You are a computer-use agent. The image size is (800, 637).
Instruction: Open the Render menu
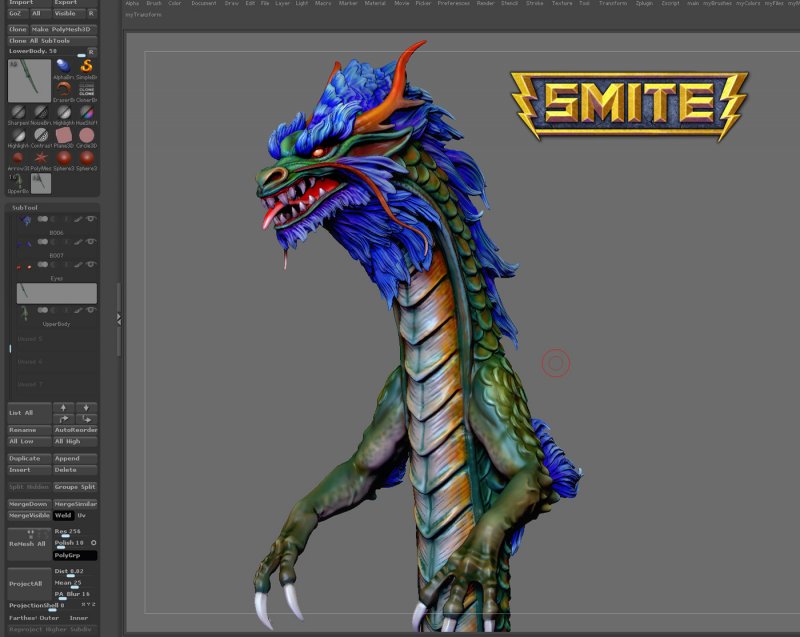click(x=485, y=3)
